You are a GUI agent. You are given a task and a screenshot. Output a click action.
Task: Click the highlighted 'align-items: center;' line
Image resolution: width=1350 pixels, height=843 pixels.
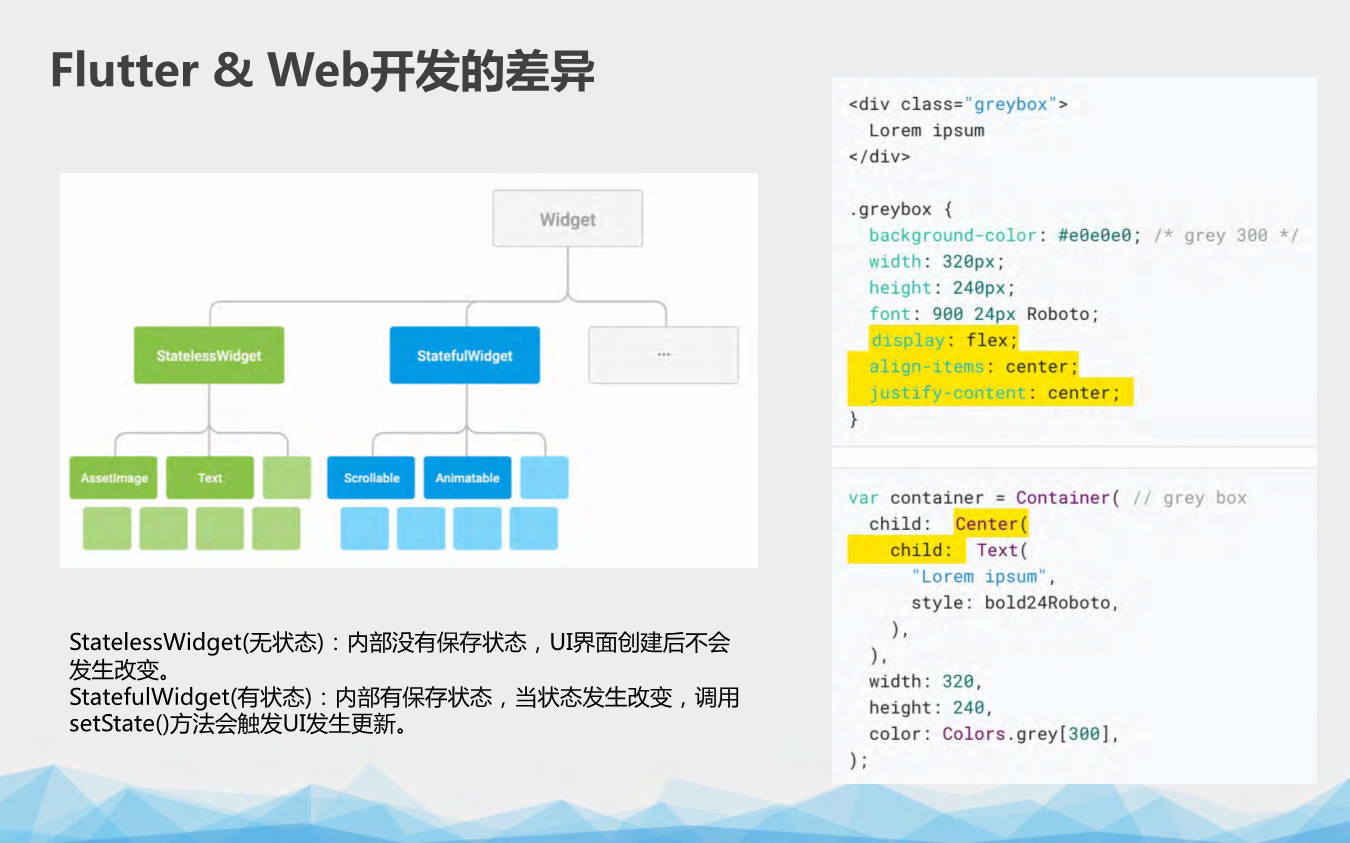tap(974, 366)
